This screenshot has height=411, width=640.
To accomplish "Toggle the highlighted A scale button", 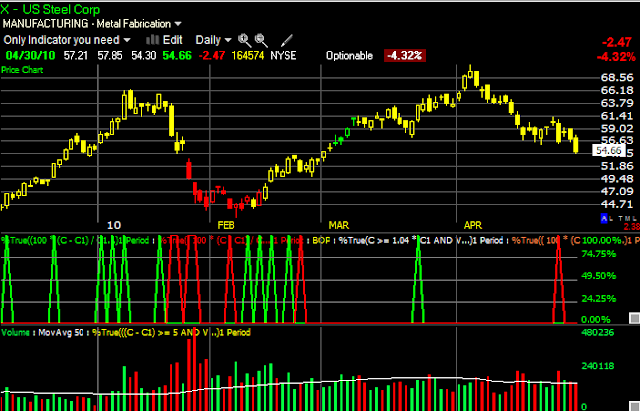I will (604, 218).
